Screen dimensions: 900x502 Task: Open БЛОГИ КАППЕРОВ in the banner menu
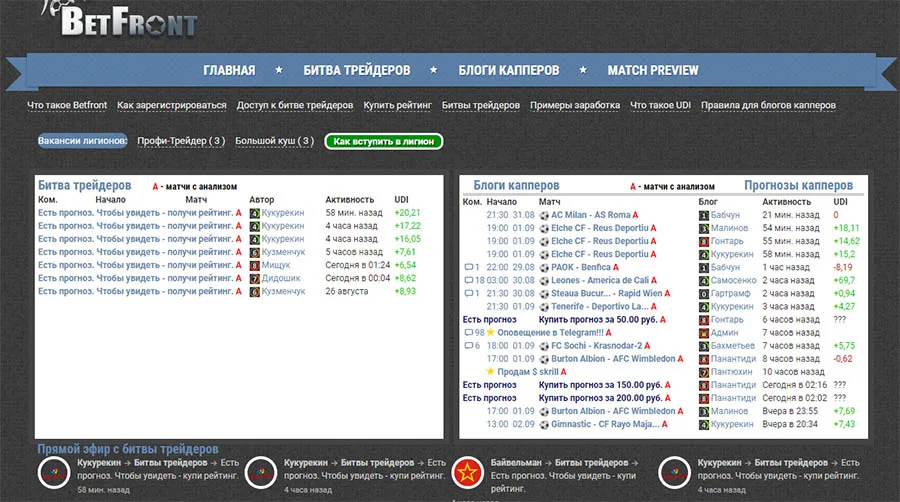[x=509, y=71]
